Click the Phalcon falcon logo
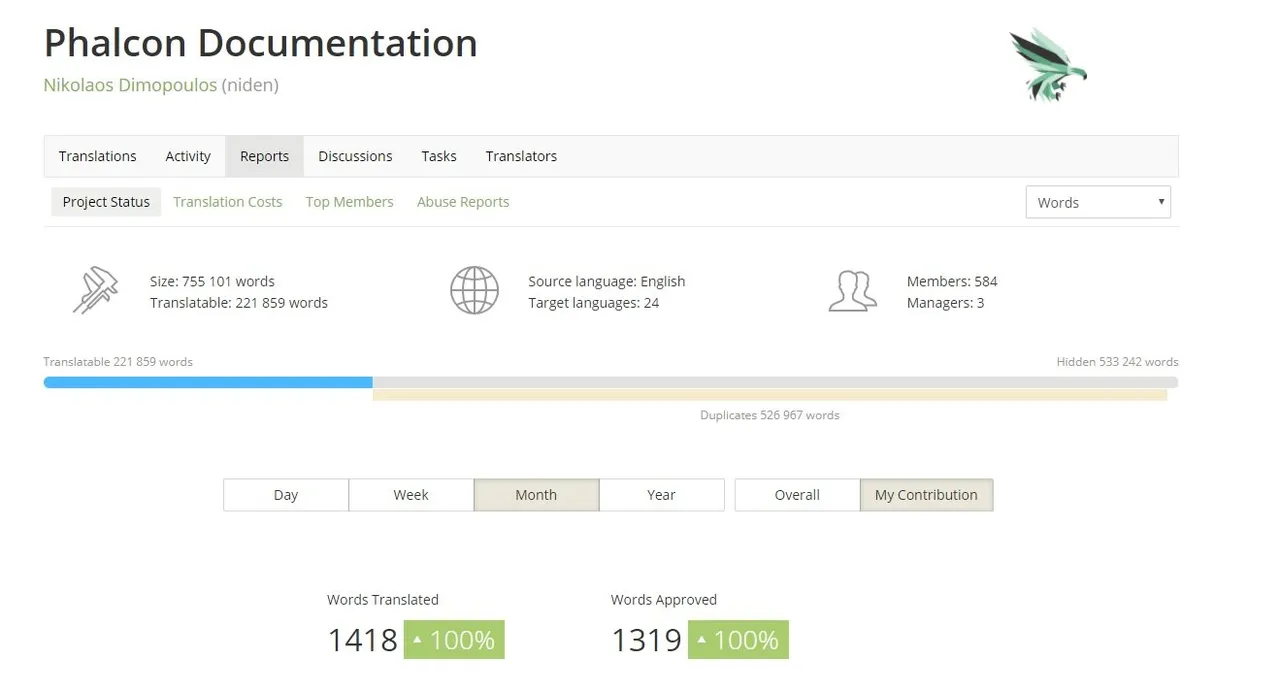The width and height of the screenshot is (1280, 693). click(1047, 64)
